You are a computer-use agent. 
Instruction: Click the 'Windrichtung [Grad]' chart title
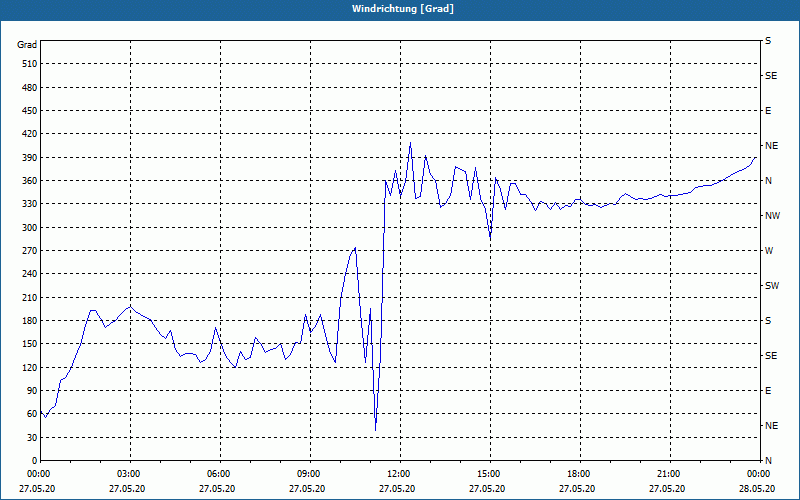tap(403, 9)
